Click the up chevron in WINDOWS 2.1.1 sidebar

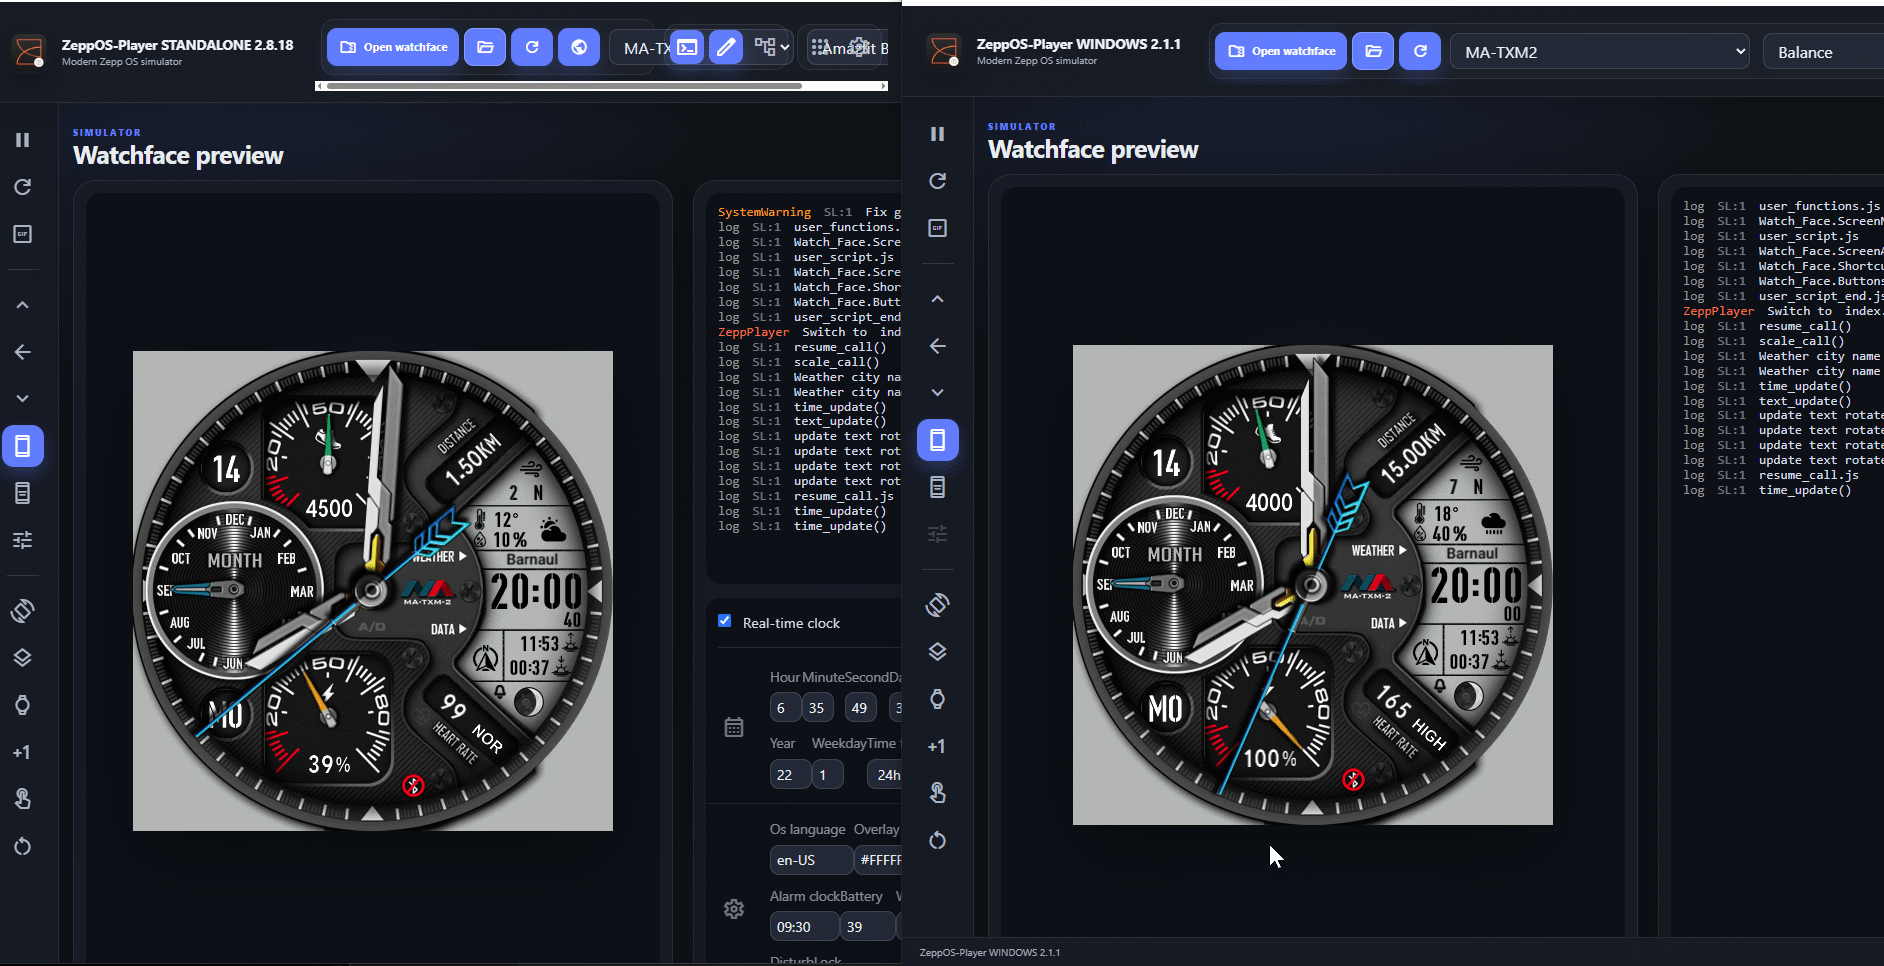(937, 299)
